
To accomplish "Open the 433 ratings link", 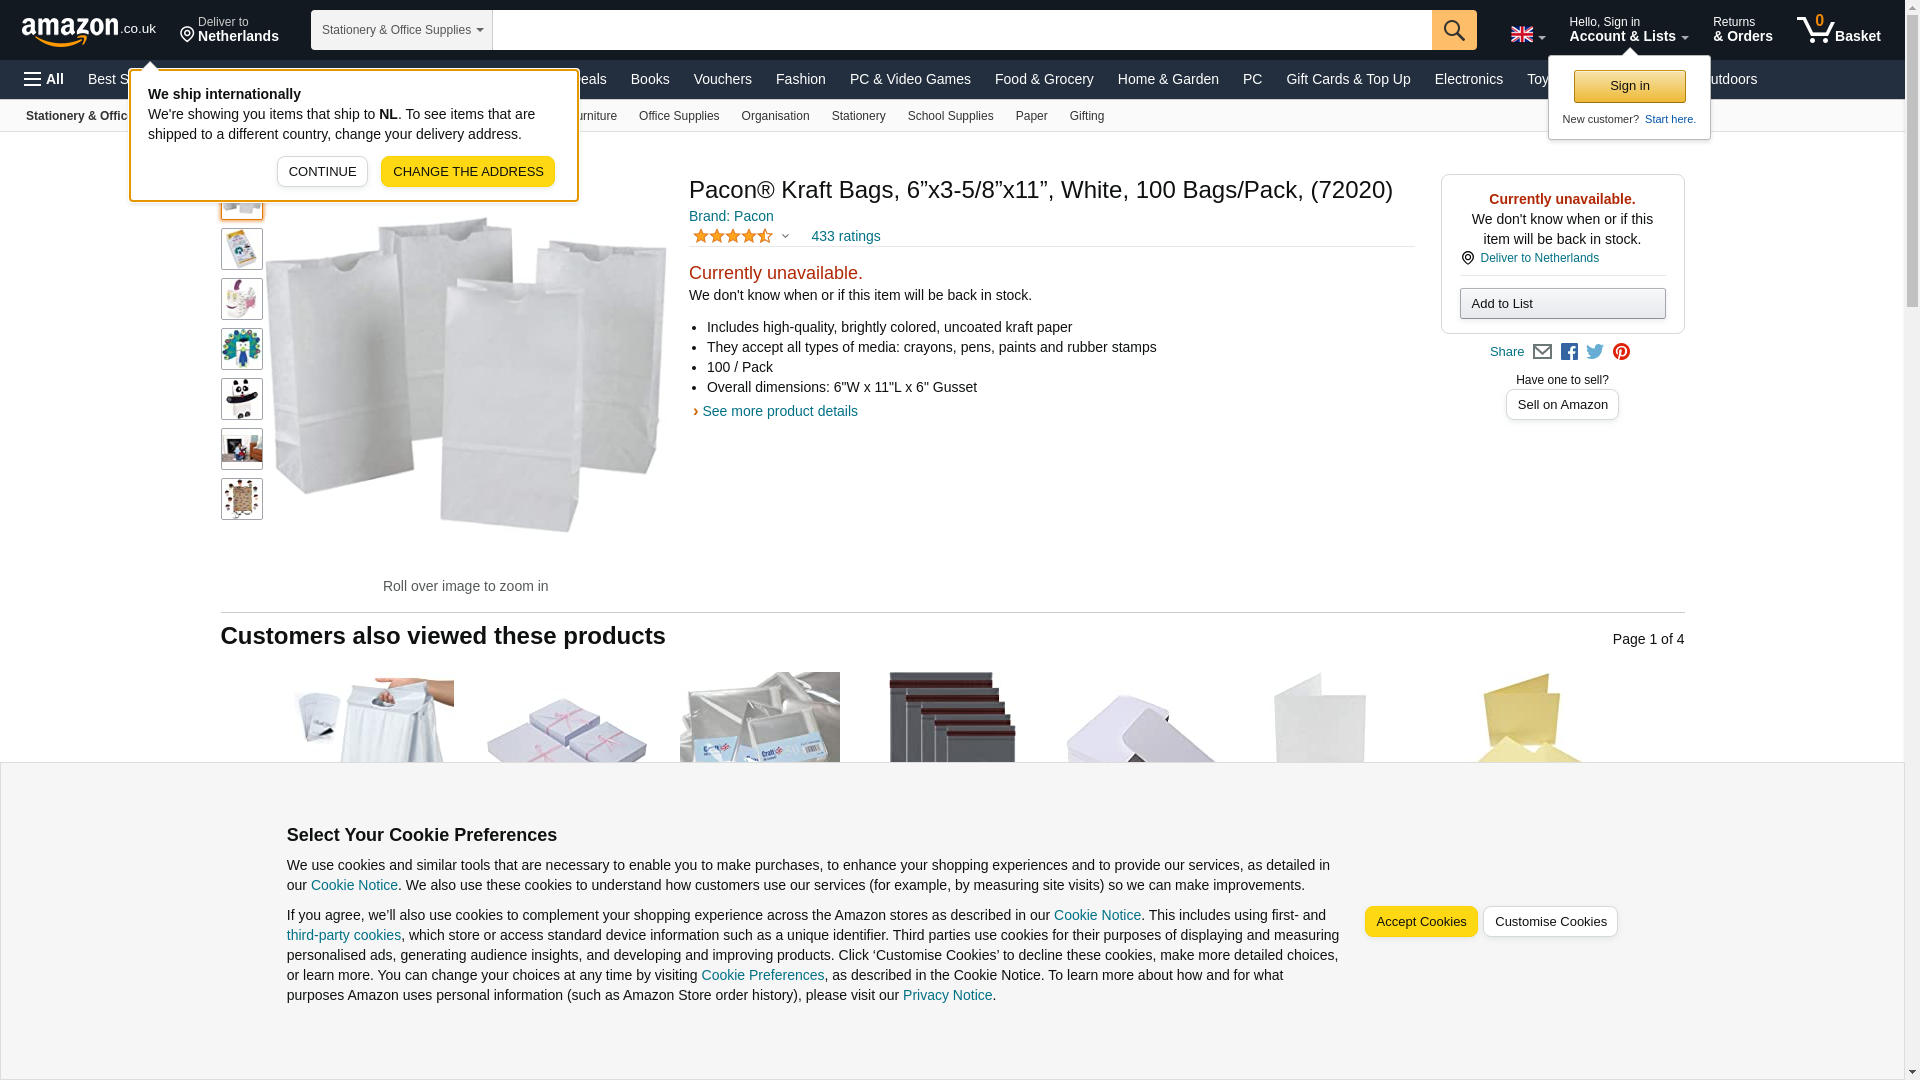I will 845,237.
